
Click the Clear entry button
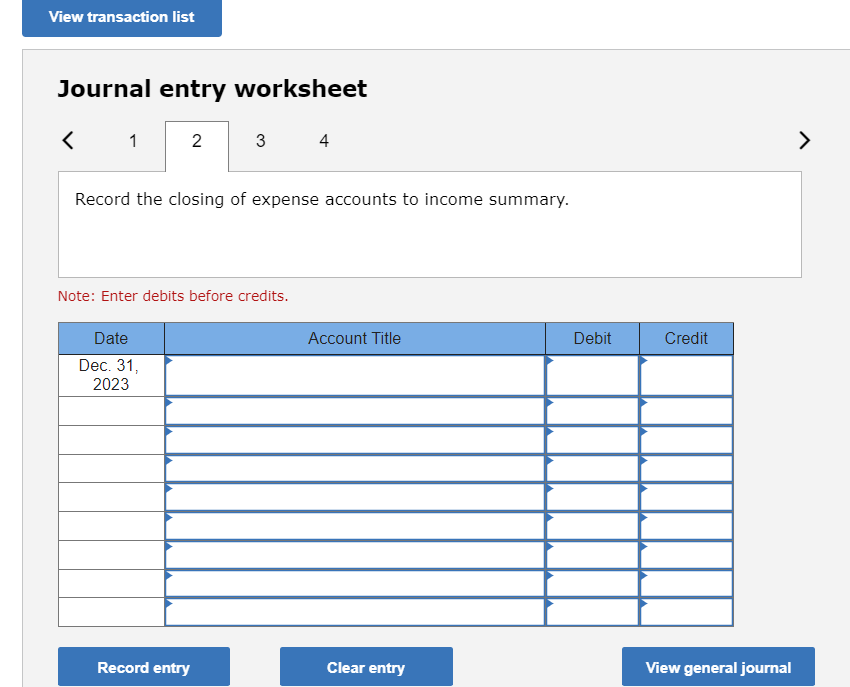pyautogui.click(x=366, y=667)
